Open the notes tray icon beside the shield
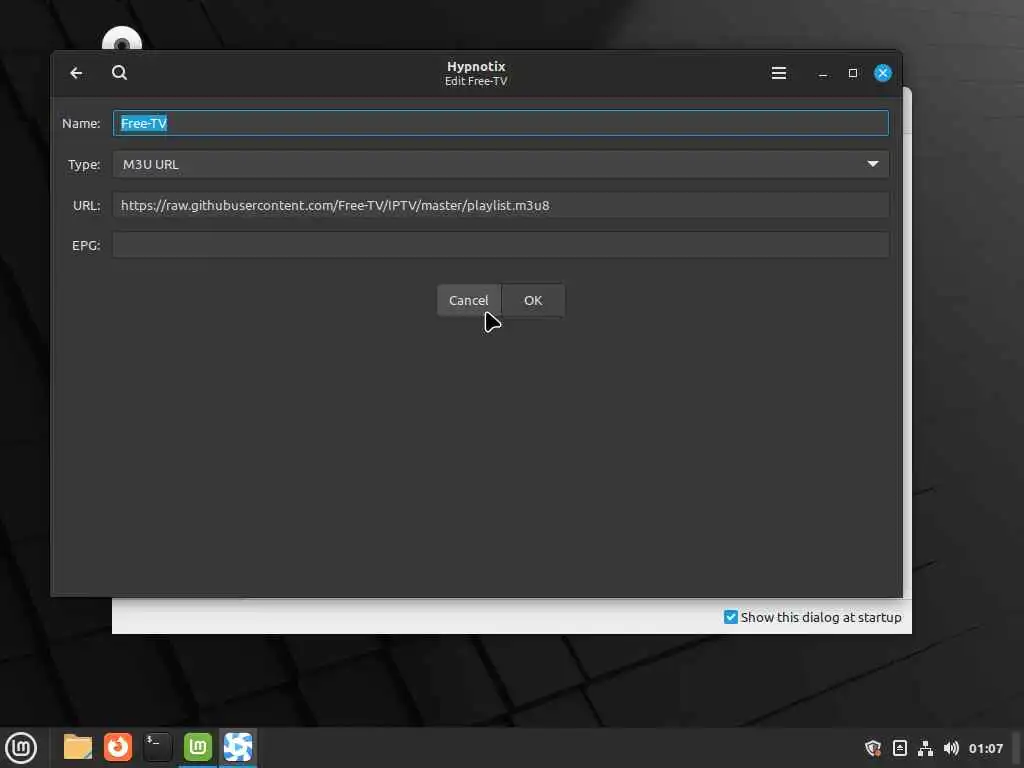This screenshot has height=768, width=1024. [x=899, y=748]
